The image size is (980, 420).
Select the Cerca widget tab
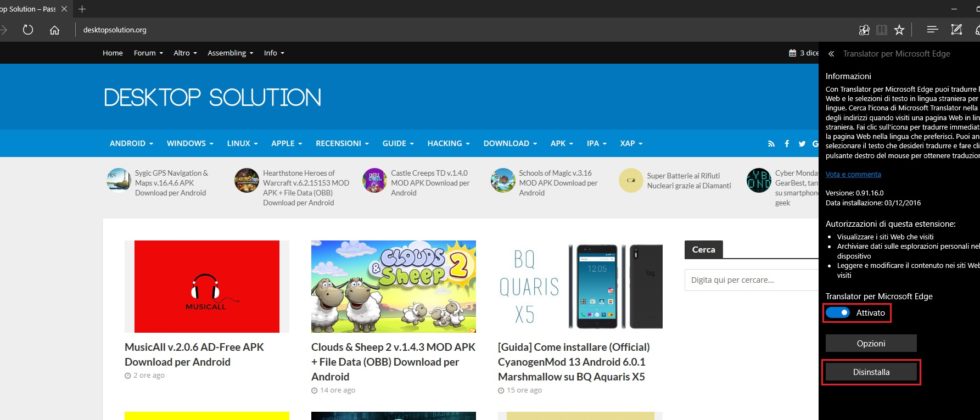coord(704,249)
